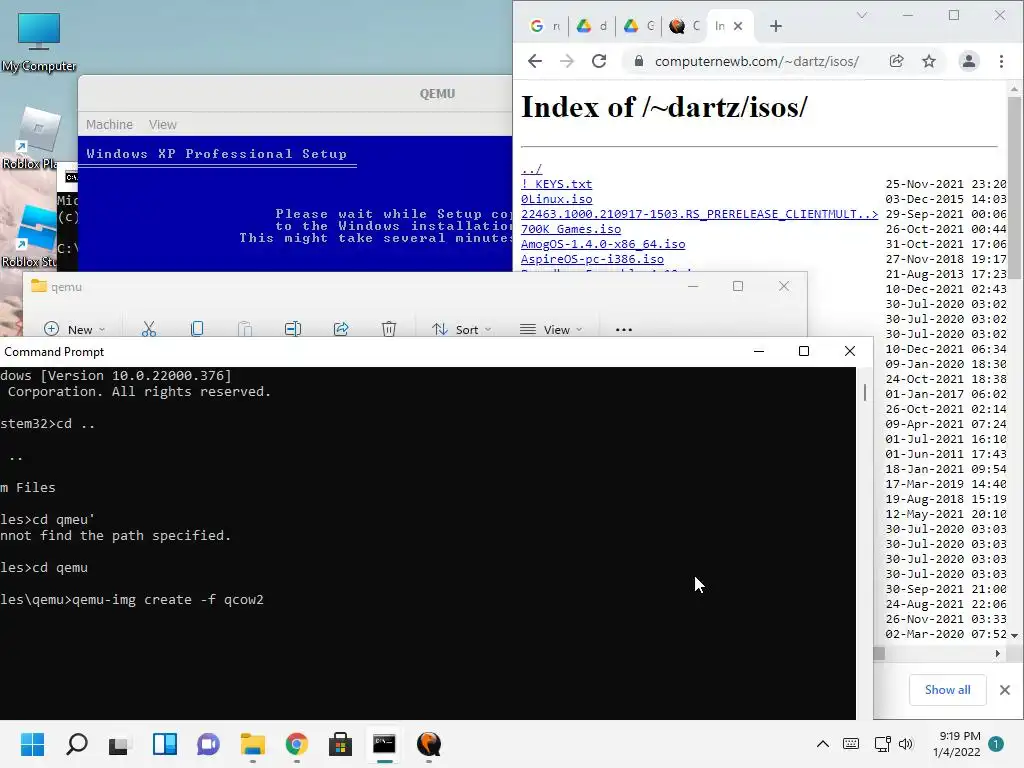1024x768 pixels.
Task: Switch to Chrome on the taskbar
Action: click(x=296, y=744)
